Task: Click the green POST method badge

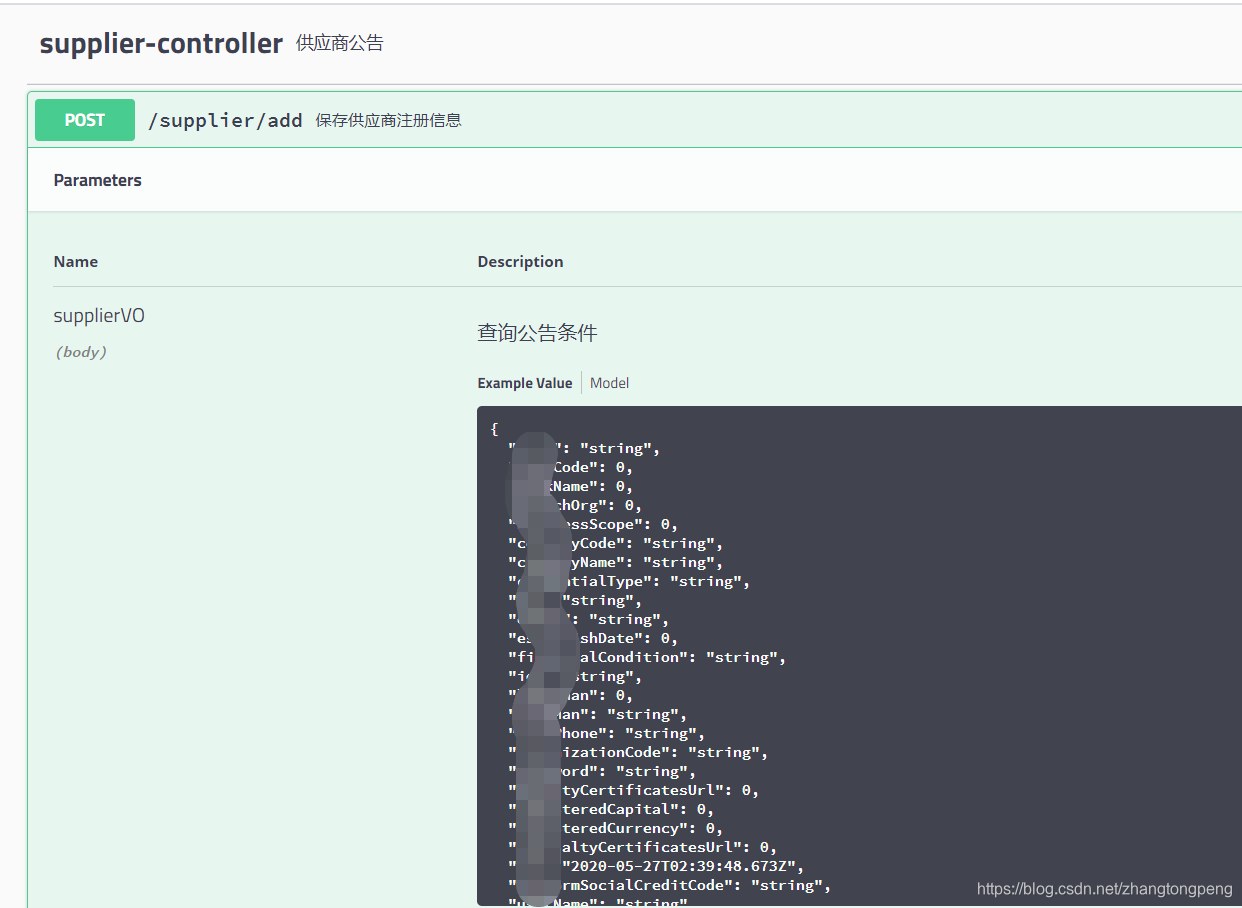Action: [84, 119]
